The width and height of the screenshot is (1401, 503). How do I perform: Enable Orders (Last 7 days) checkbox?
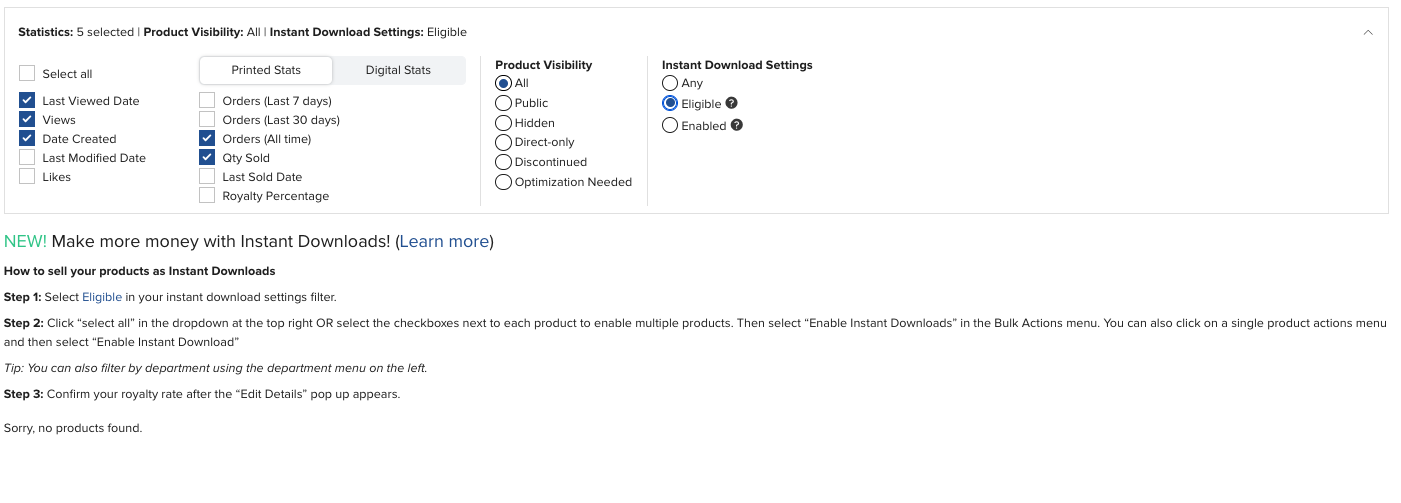click(207, 100)
